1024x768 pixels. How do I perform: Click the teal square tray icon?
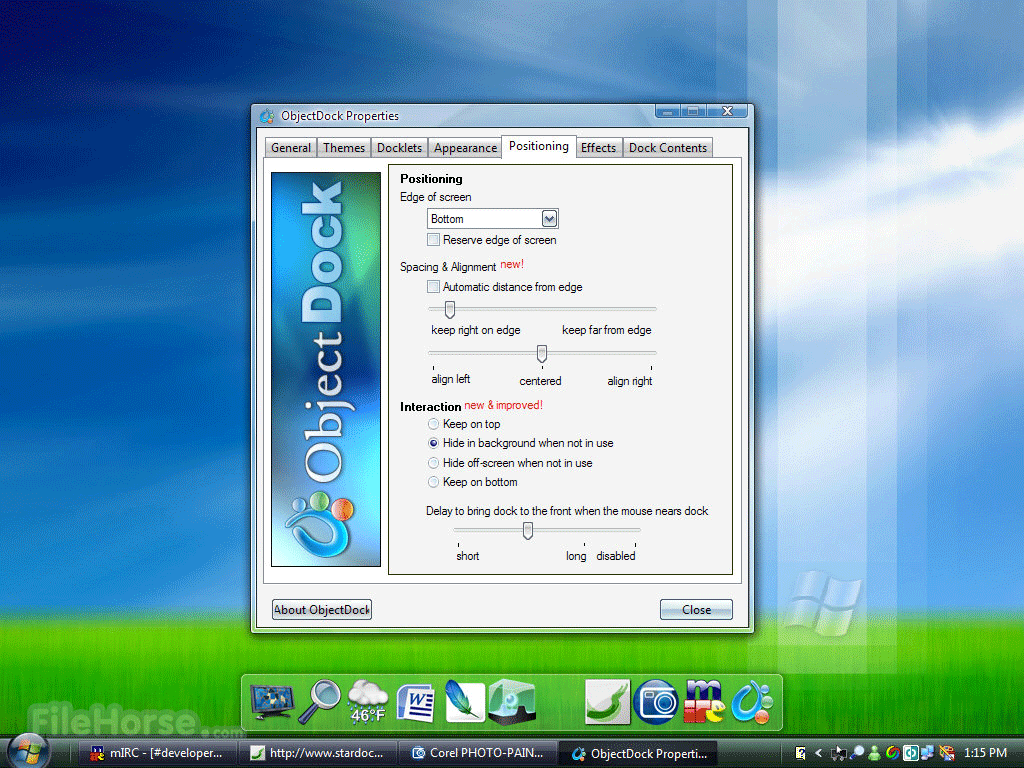click(x=910, y=753)
